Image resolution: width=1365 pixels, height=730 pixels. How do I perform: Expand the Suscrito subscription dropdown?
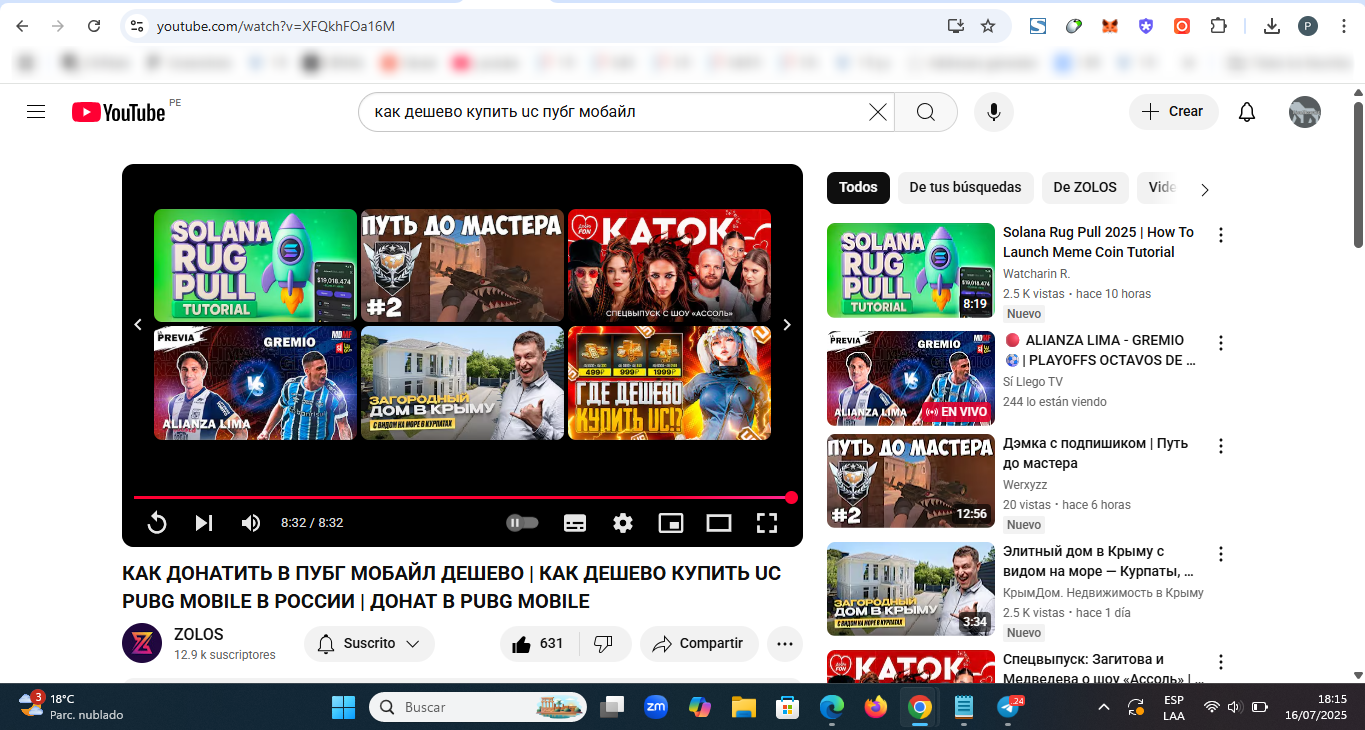point(369,644)
